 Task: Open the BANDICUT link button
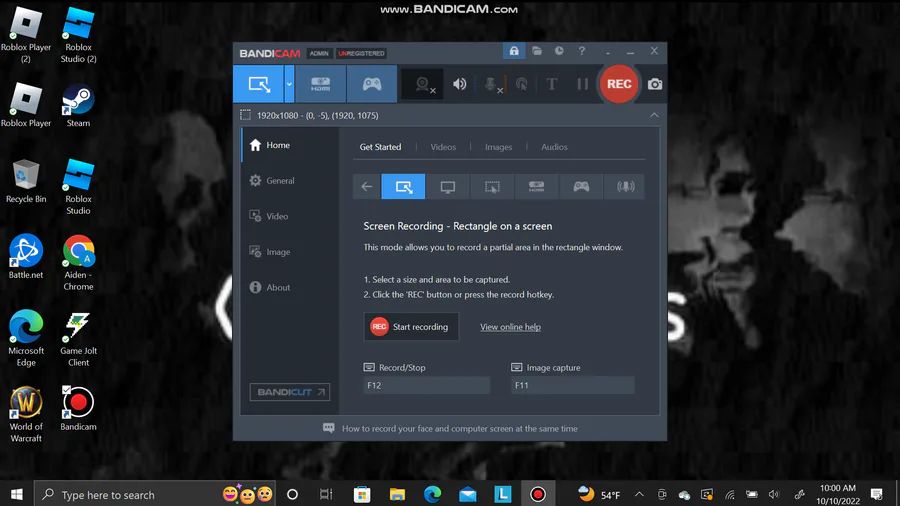[x=290, y=392]
